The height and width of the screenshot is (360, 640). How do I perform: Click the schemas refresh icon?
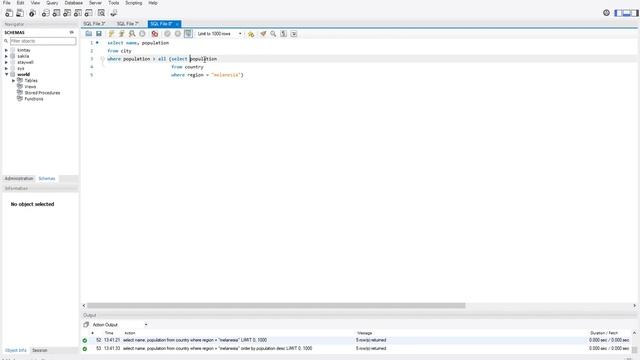[x=71, y=32]
